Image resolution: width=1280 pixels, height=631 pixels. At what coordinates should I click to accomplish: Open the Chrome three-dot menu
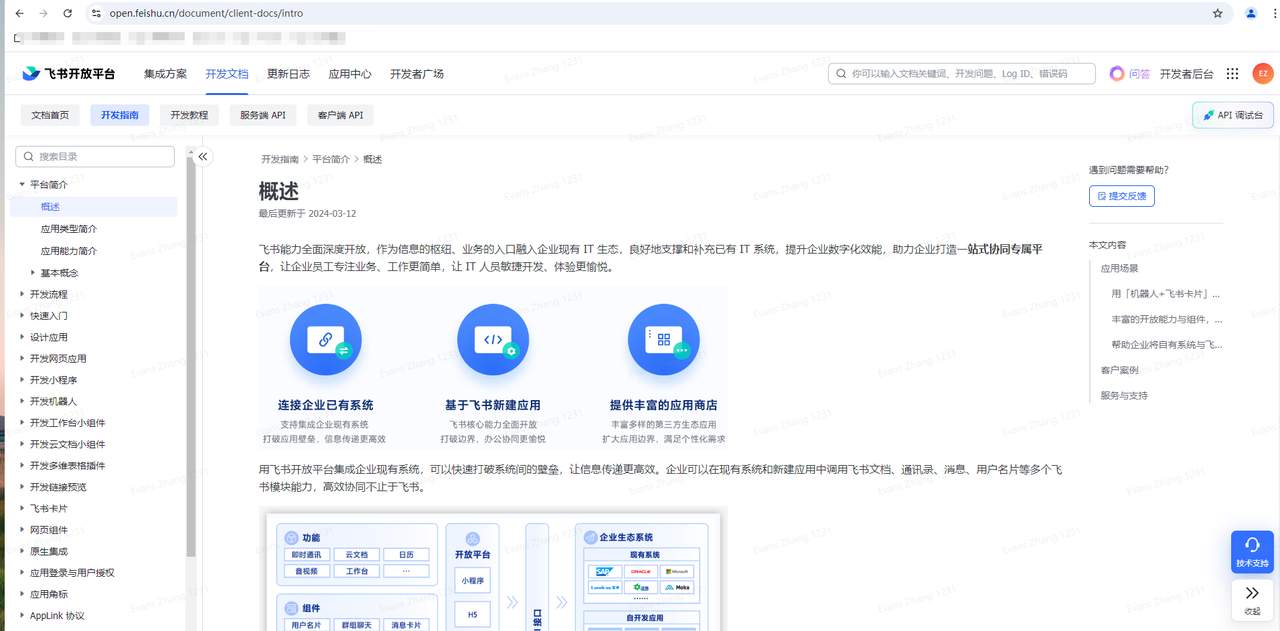pos(1274,14)
